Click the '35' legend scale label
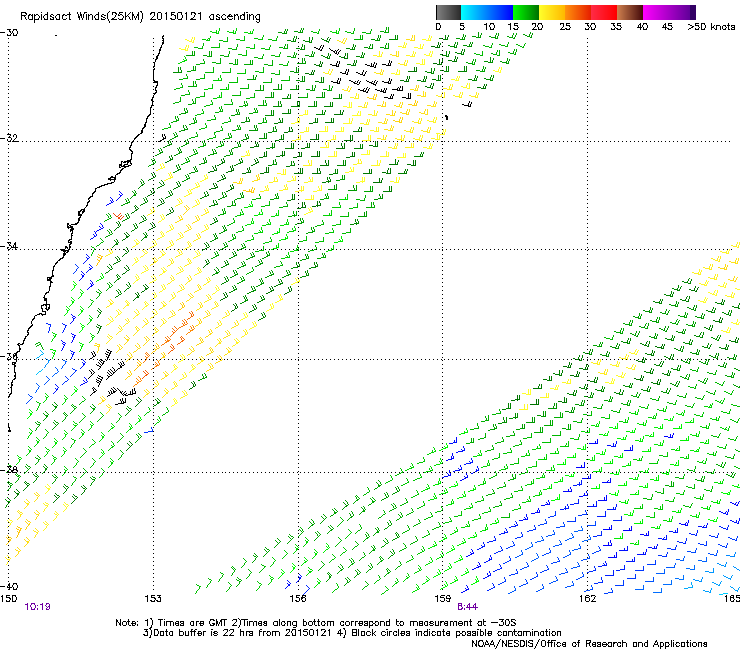 tap(616, 27)
